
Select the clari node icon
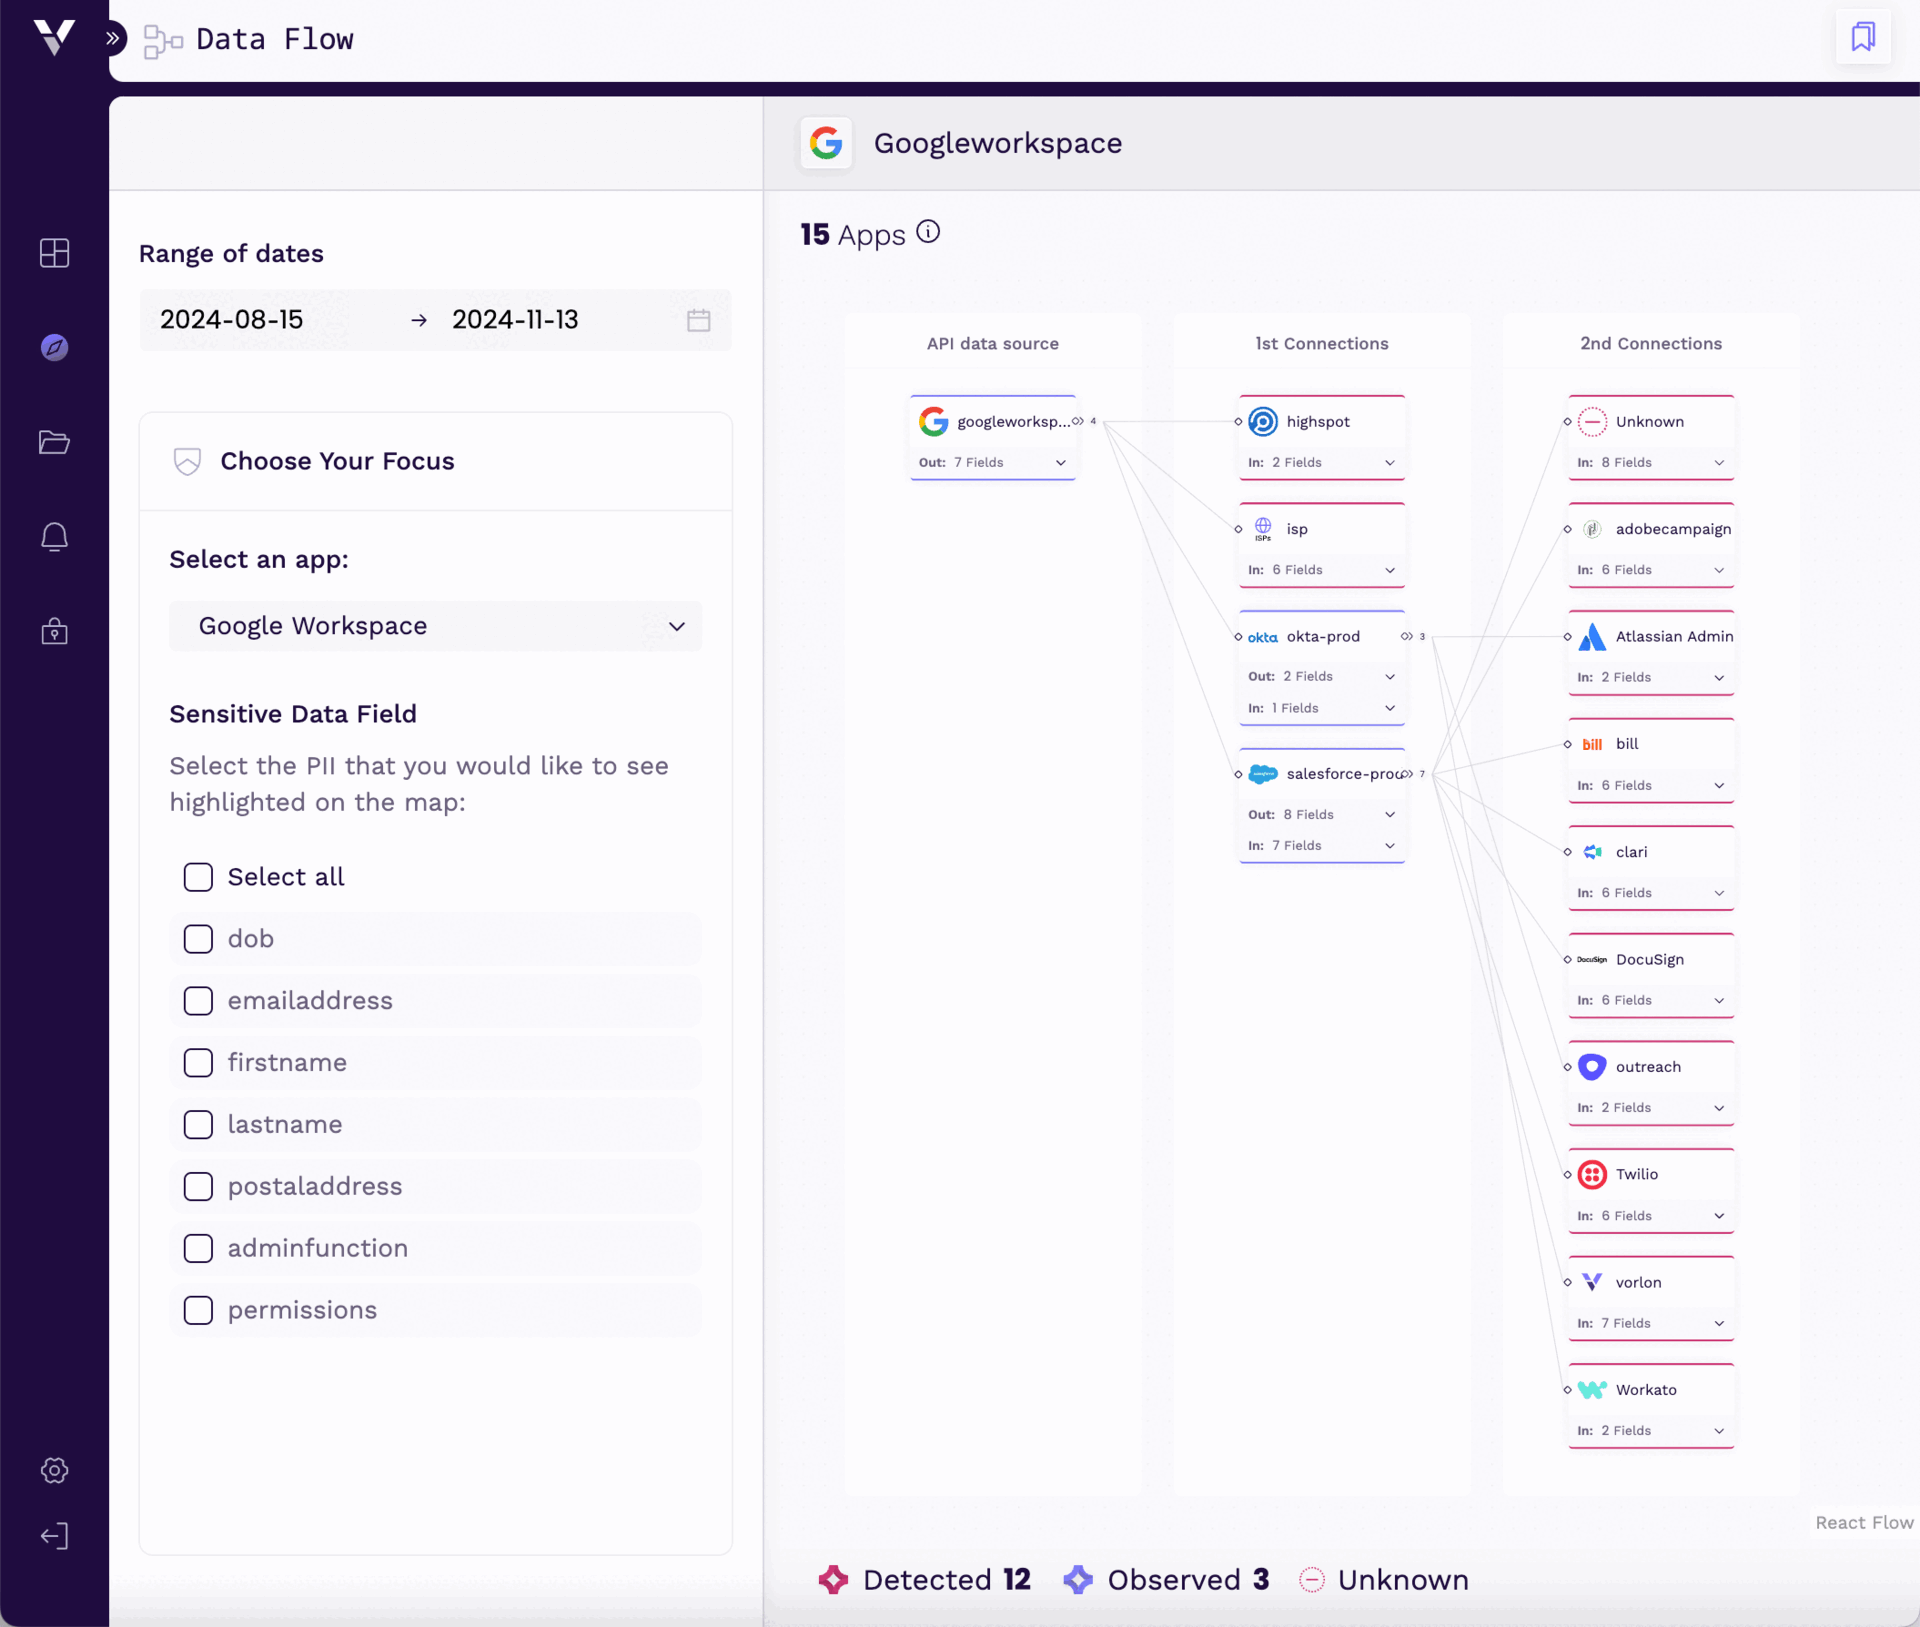click(x=1592, y=852)
